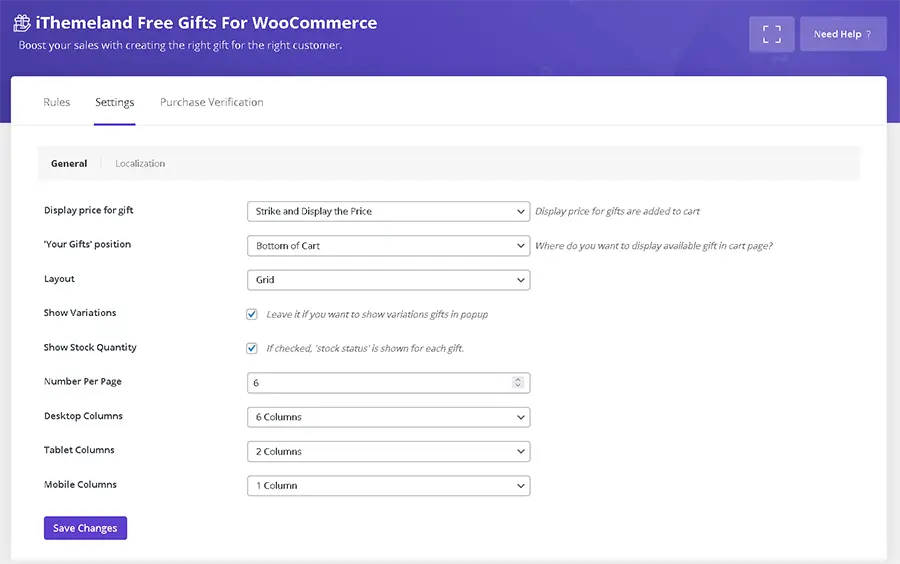Click the fullscreen expand icon
The image size is (900, 564).
[771, 34]
